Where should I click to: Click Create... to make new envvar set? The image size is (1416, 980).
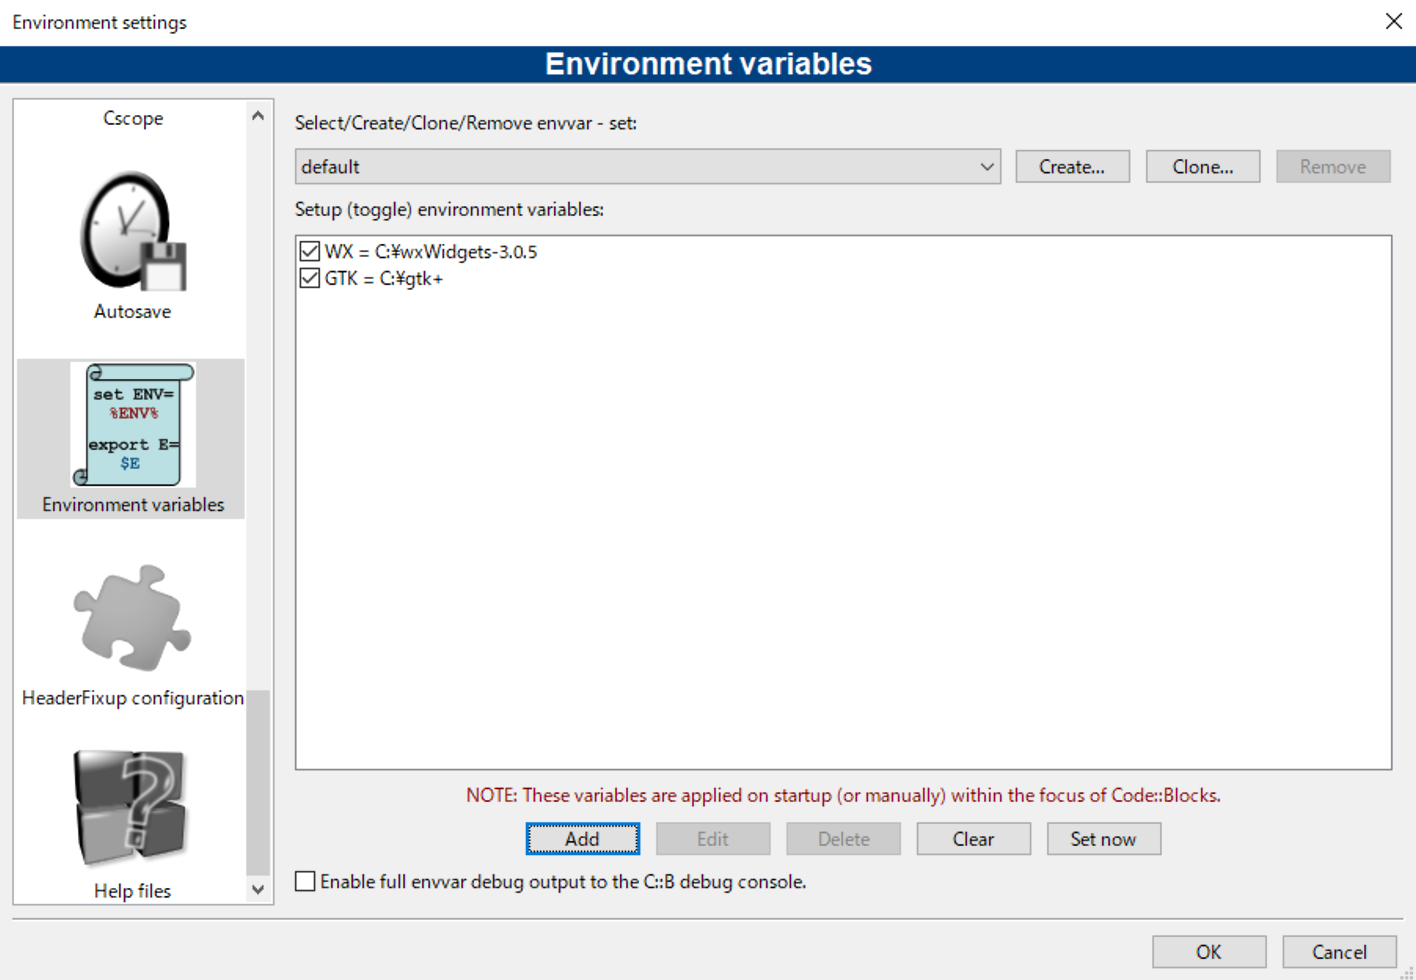pyautogui.click(x=1071, y=167)
